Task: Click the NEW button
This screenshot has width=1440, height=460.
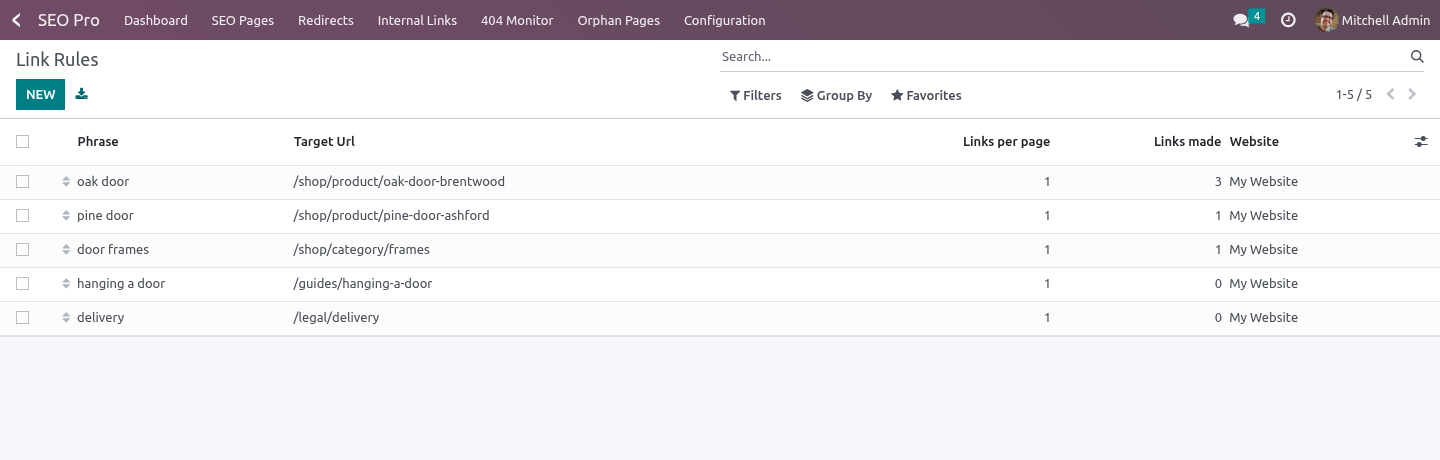Action: click(40, 95)
